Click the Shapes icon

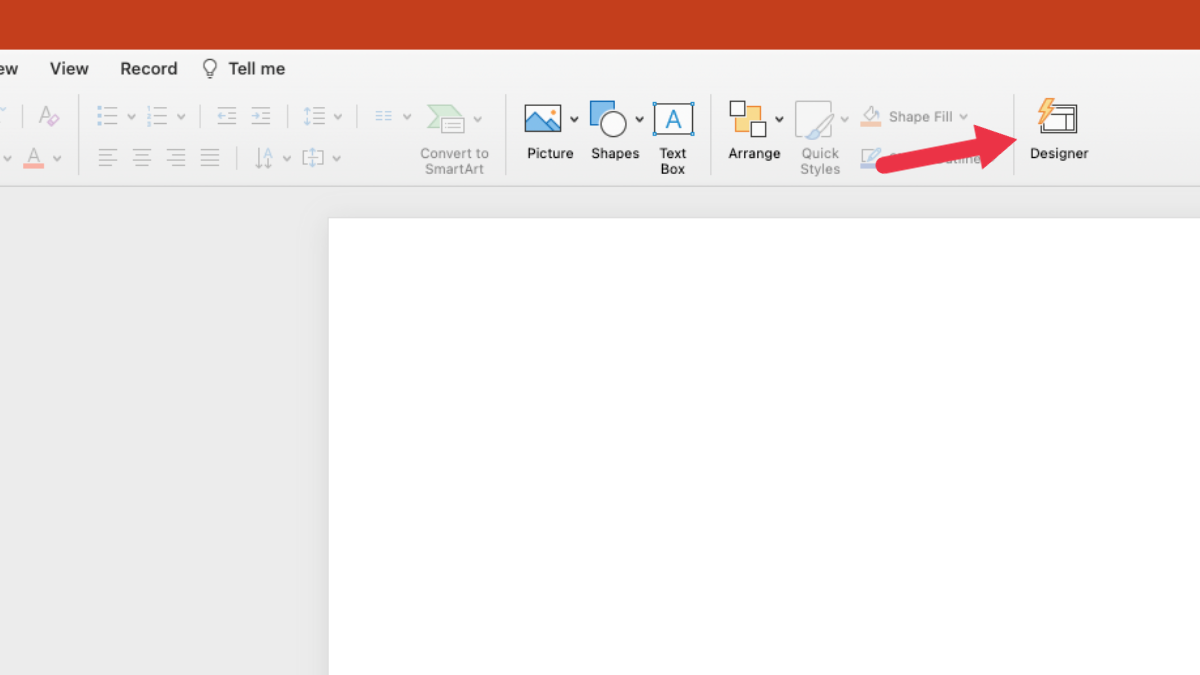608,119
